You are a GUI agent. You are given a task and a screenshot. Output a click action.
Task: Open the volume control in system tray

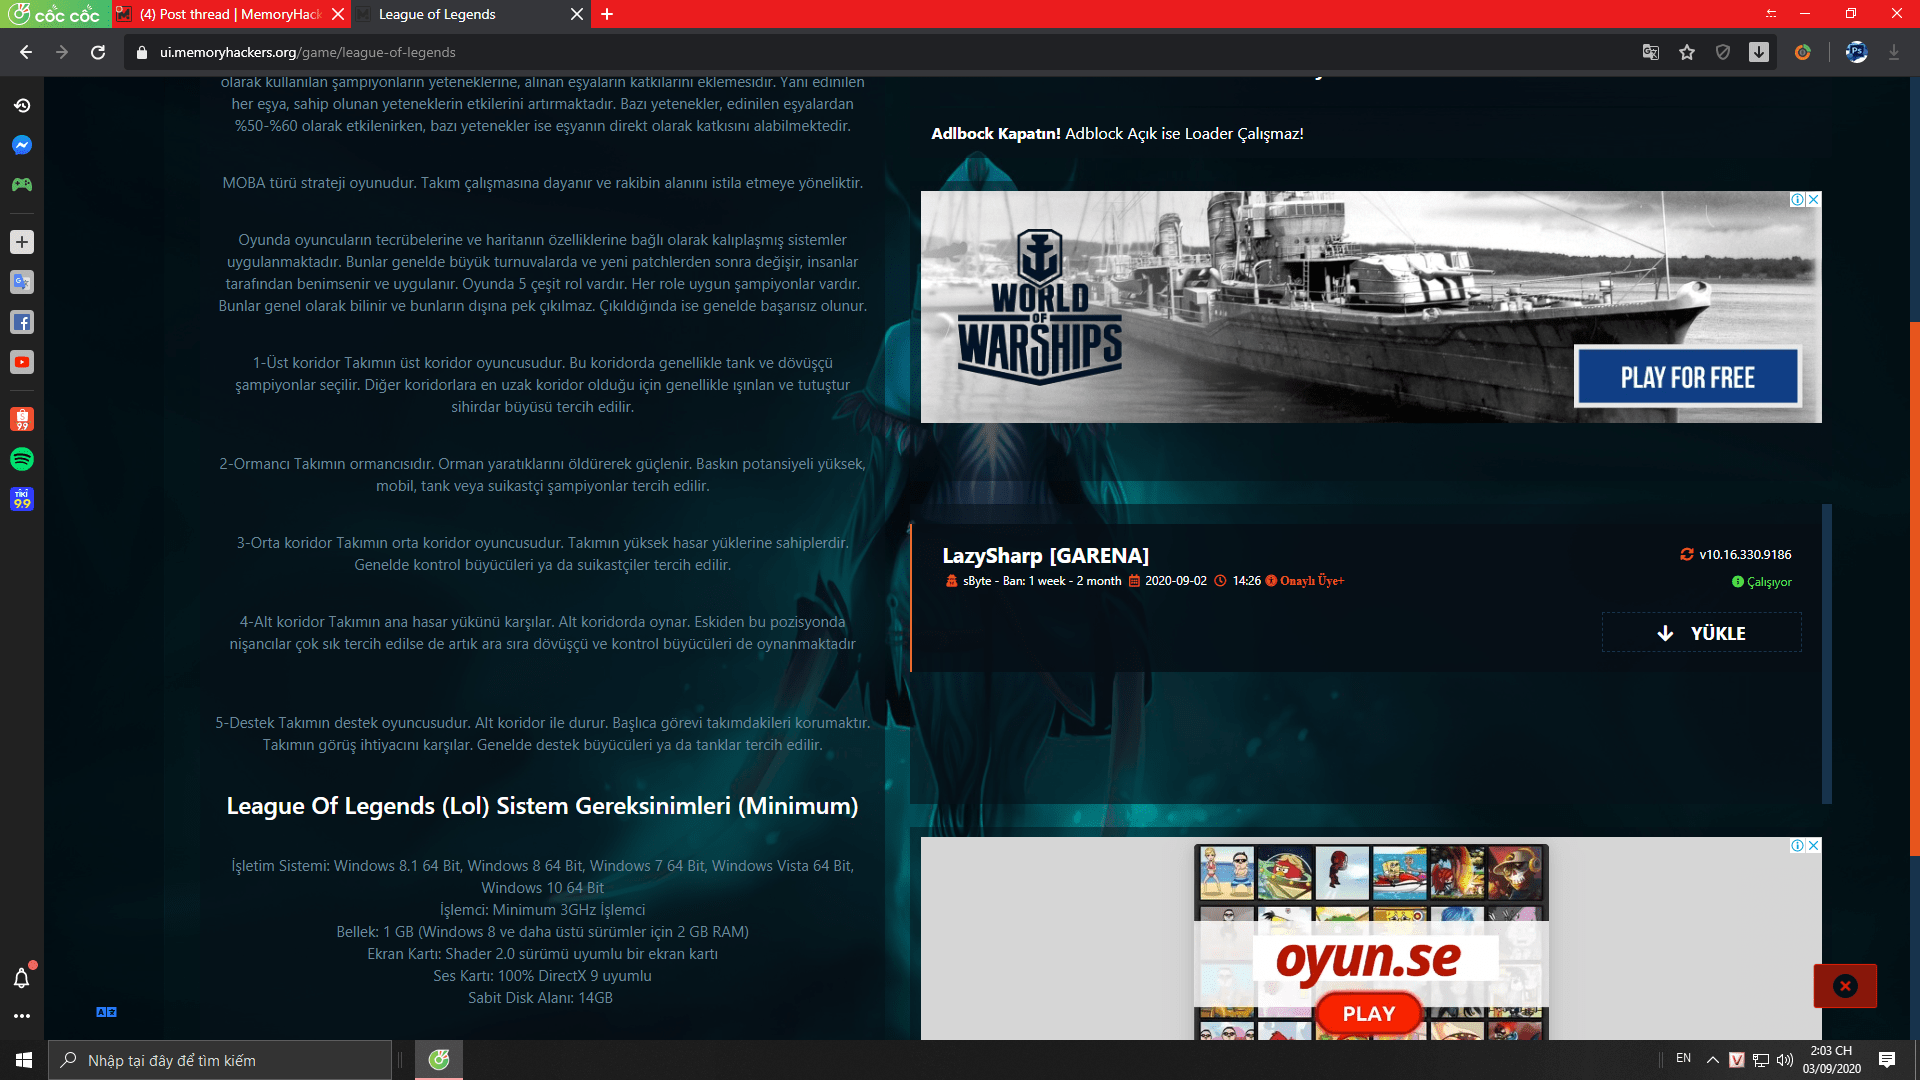tap(1785, 1060)
